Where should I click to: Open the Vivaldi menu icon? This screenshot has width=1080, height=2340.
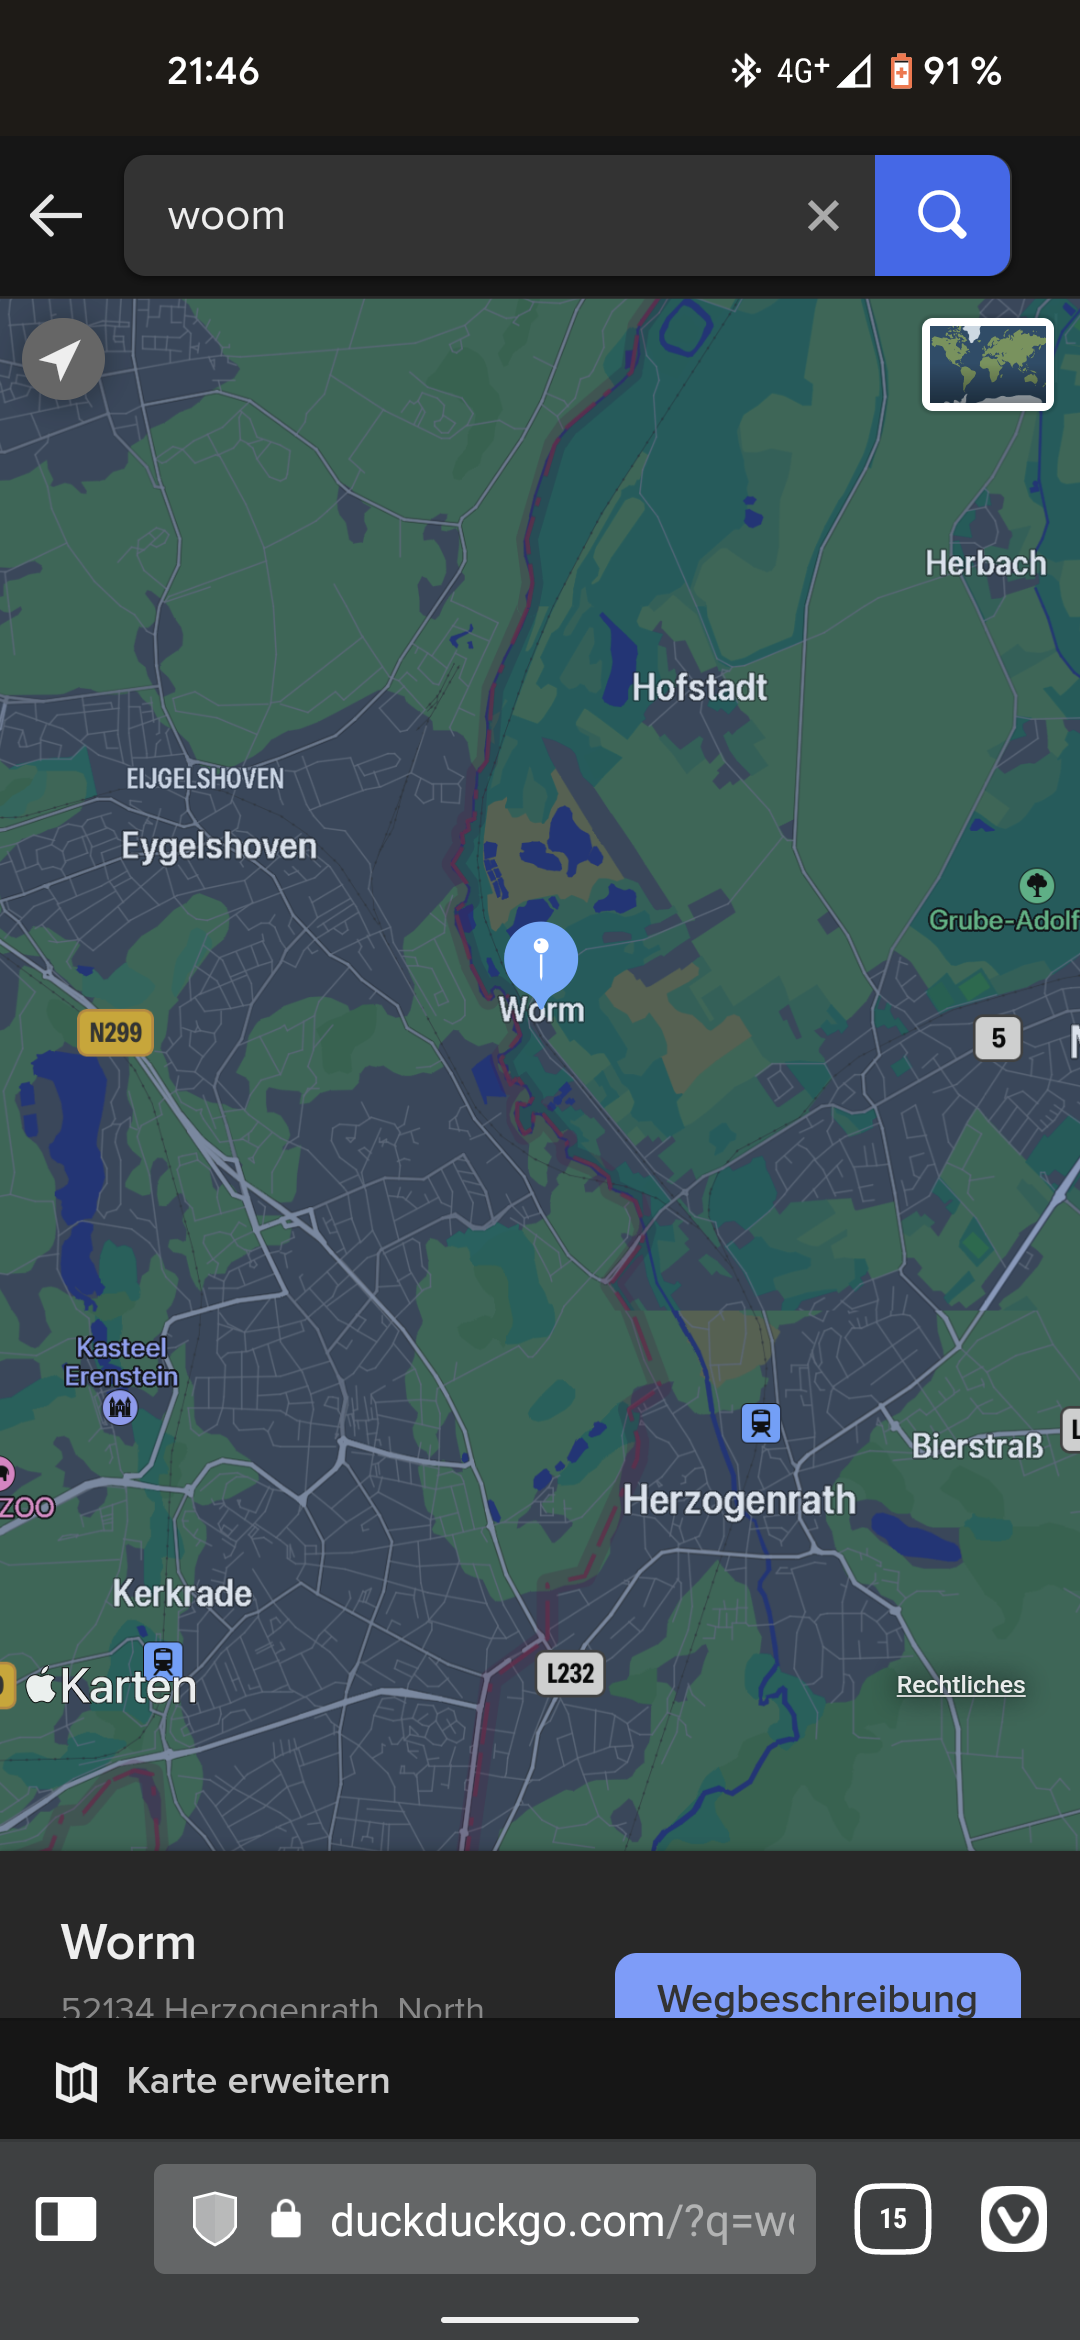pos(1013,2219)
